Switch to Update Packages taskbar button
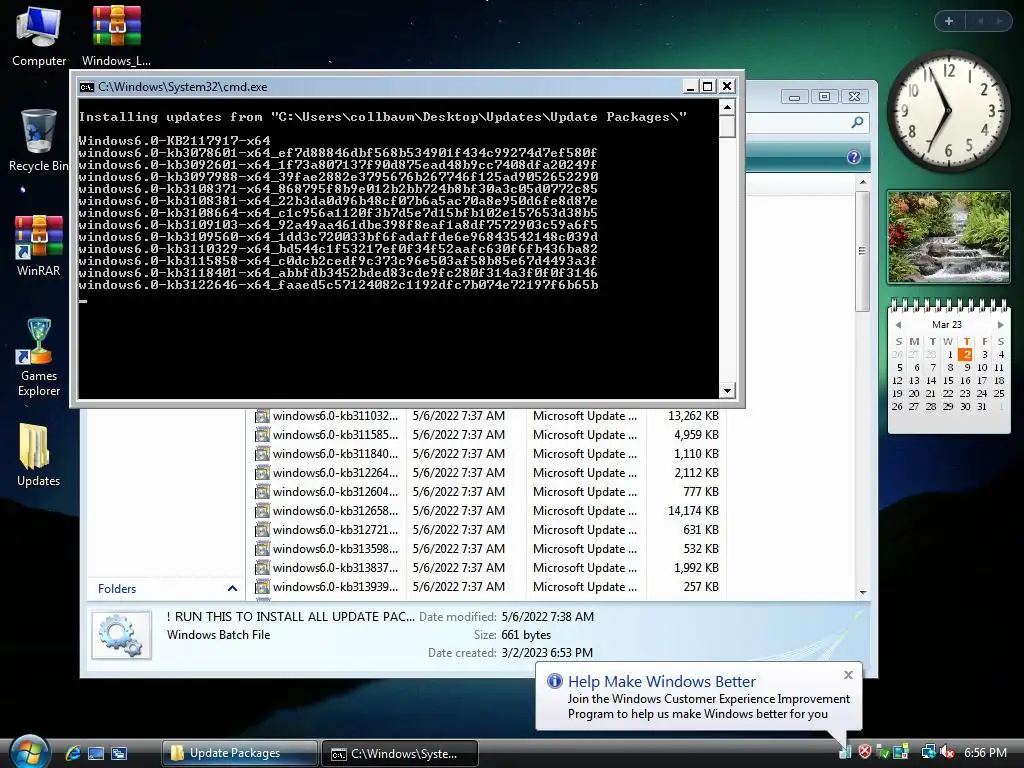The height and width of the screenshot is (768, 1024). tap(240, 753)
